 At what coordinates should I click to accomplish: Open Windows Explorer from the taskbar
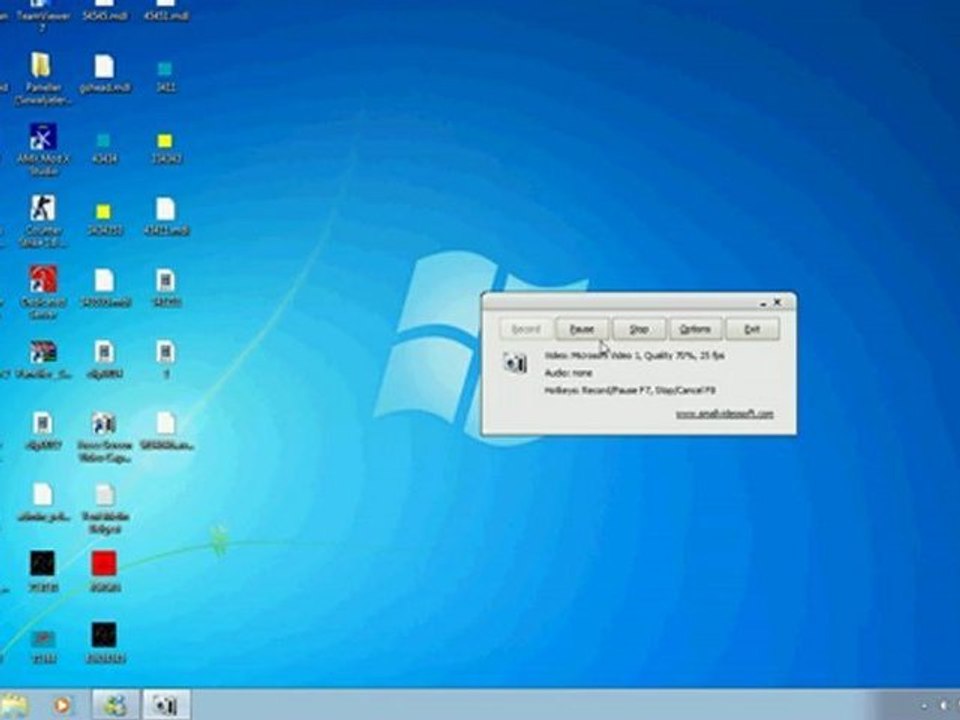[15, 705]
